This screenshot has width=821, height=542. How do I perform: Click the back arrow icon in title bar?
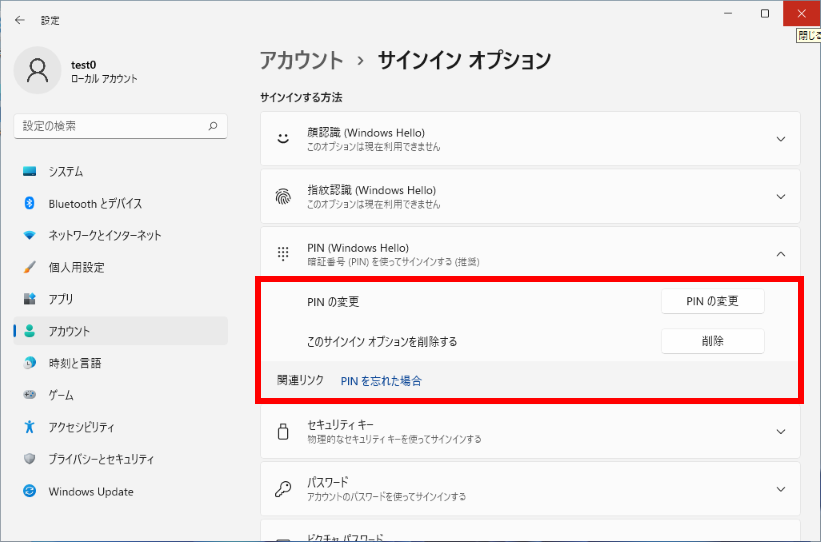20,19
